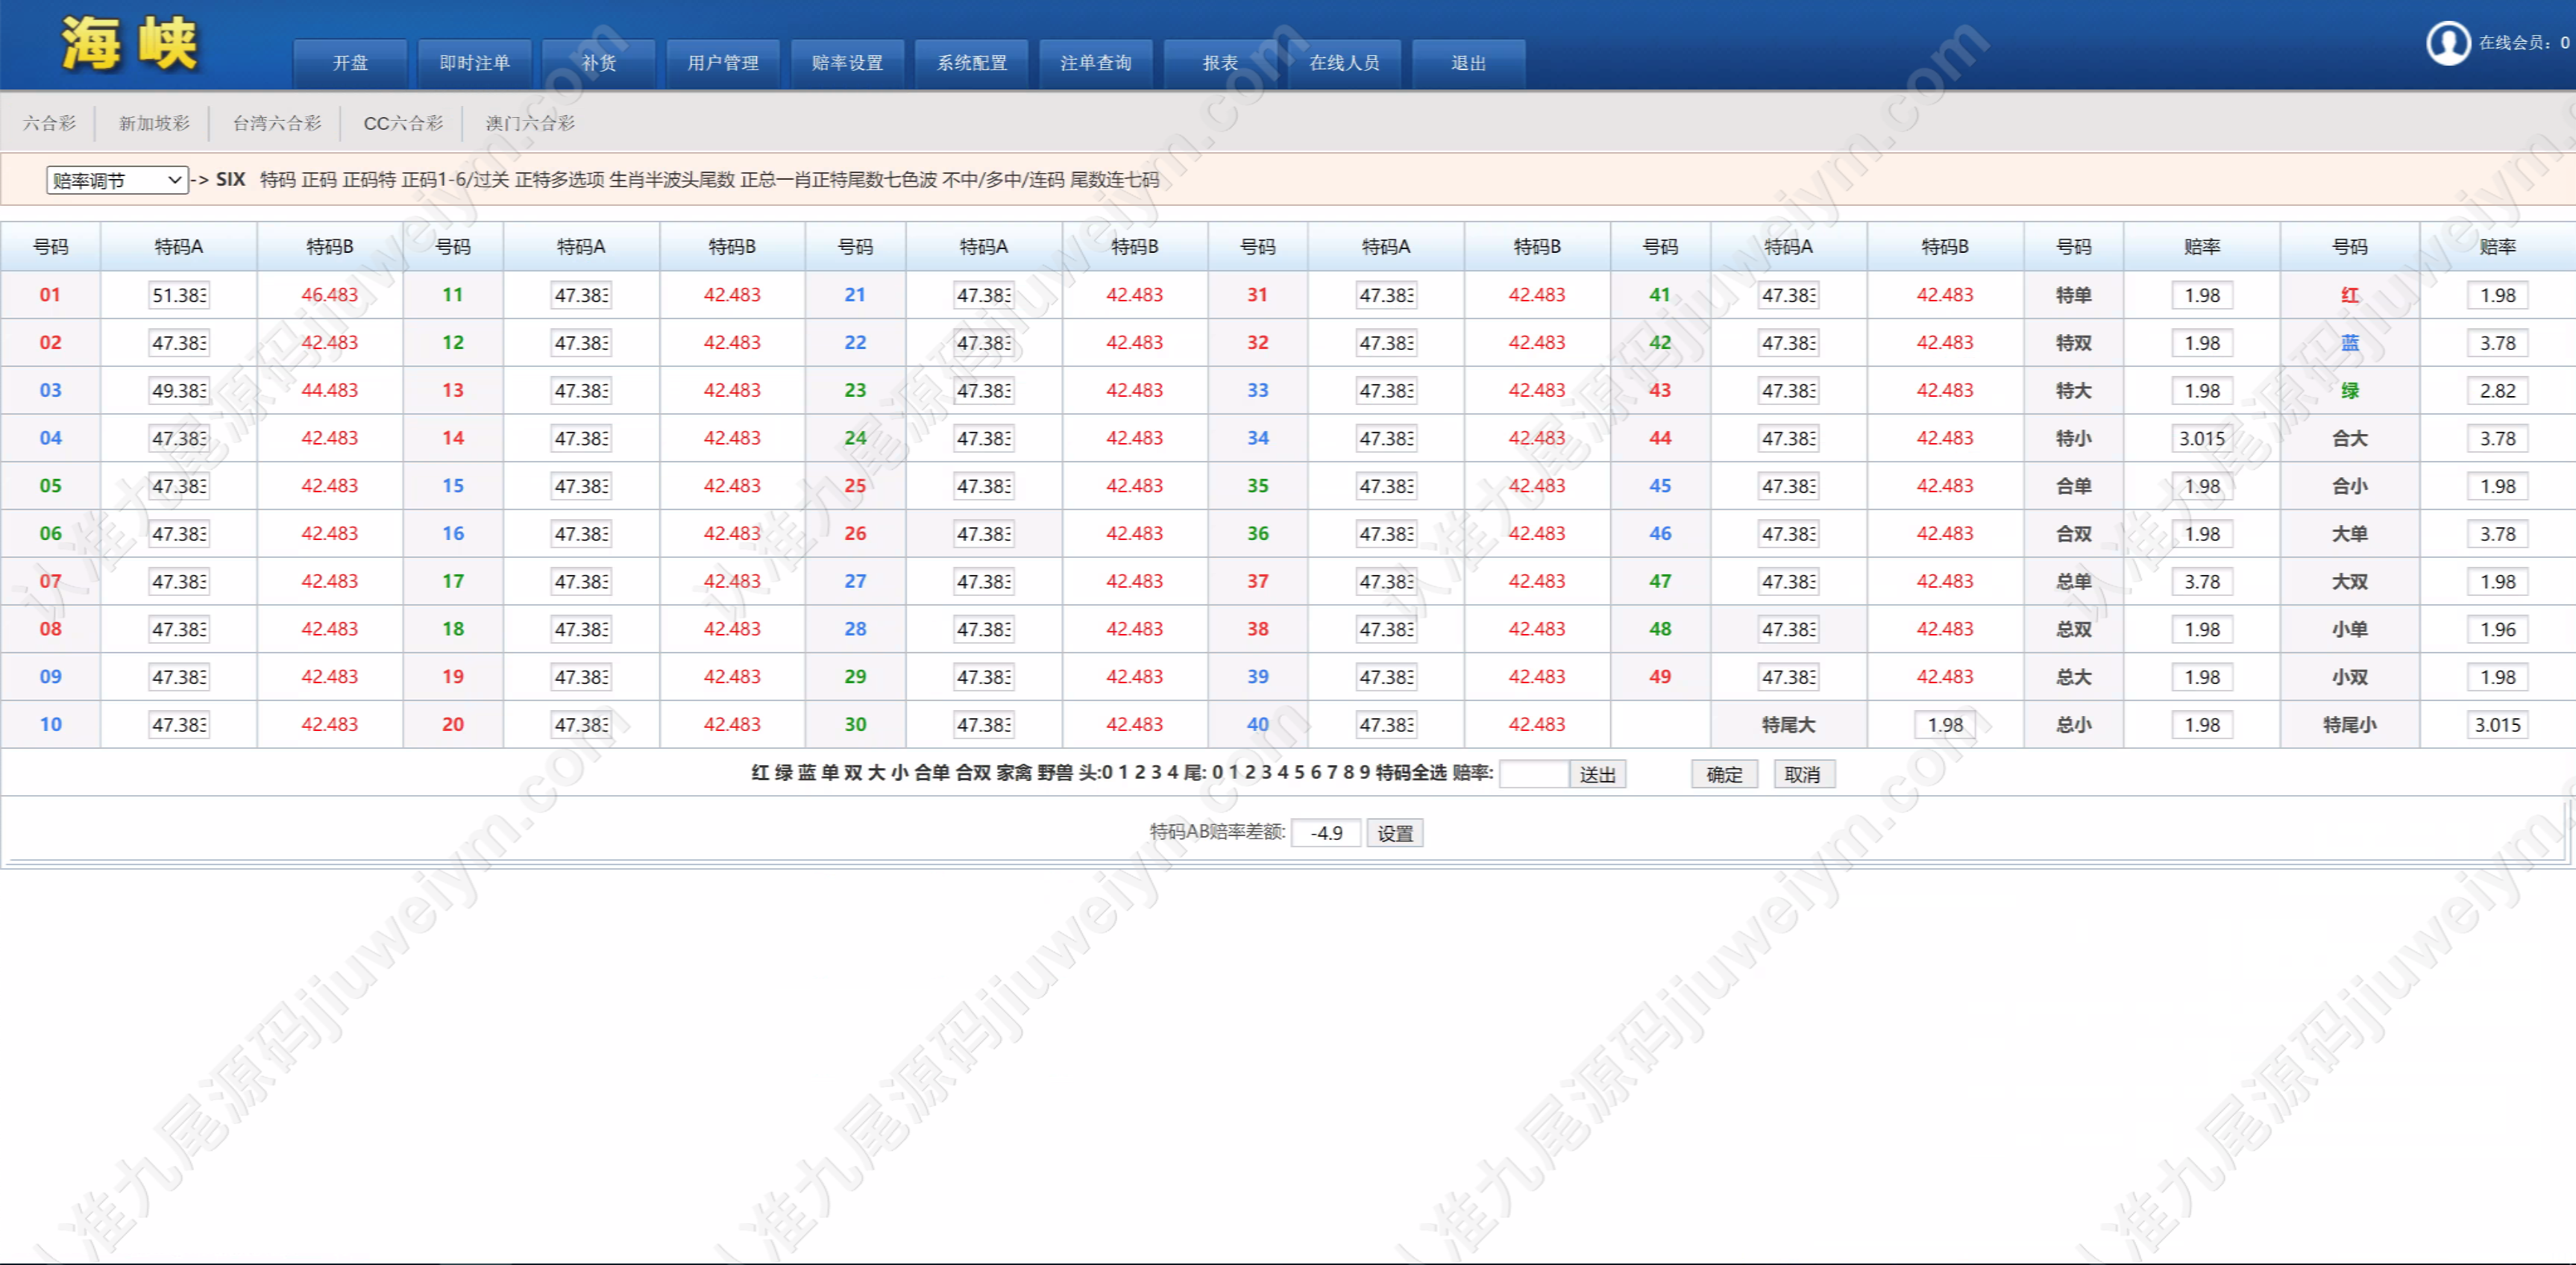
Task: Click the online member user avatar icon
Action: [2448, 43]
